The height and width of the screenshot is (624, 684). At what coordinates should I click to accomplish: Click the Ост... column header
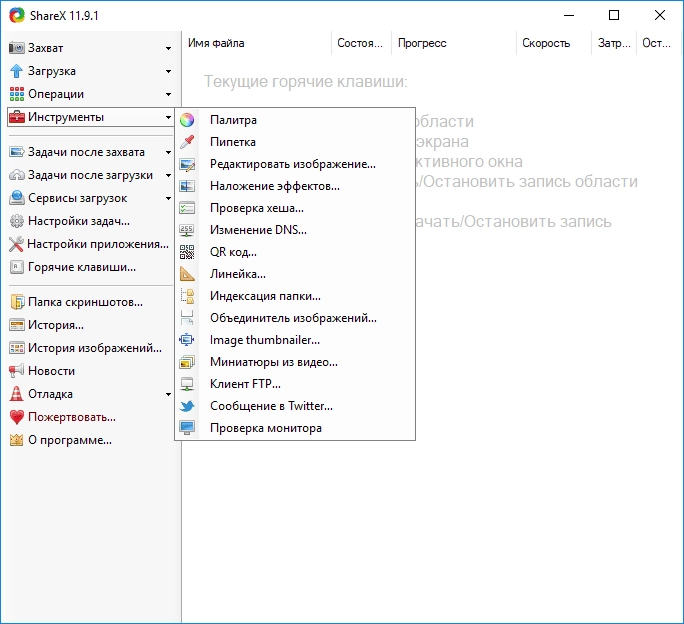(659, 43)
